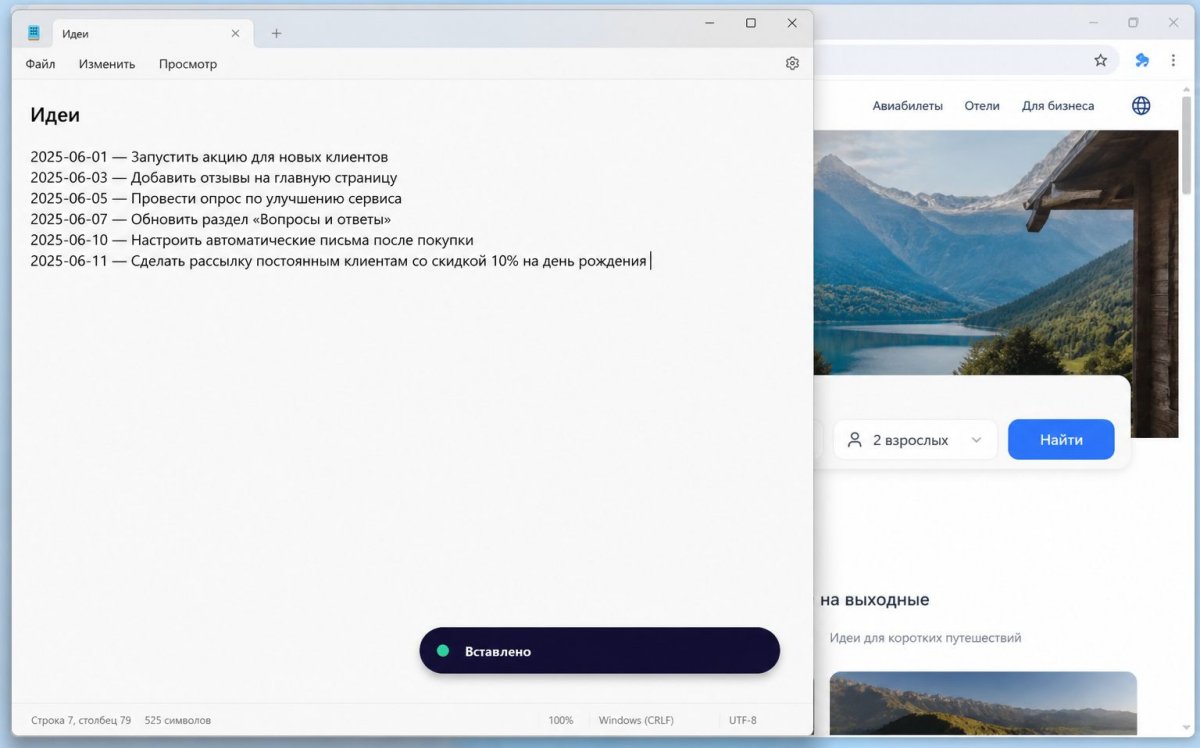Open the Авиабилеты link in browser
This screenshot has height=748, width=1200.
click(x=907, y=106)
